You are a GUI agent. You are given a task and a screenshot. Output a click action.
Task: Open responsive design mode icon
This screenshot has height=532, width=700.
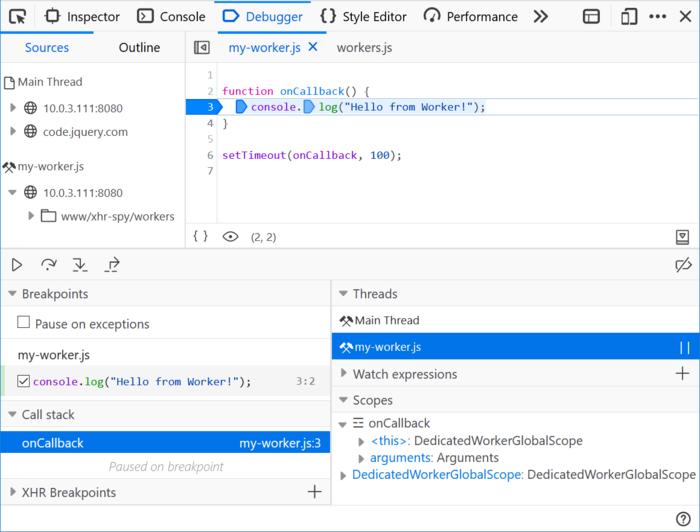coord(628,16)
